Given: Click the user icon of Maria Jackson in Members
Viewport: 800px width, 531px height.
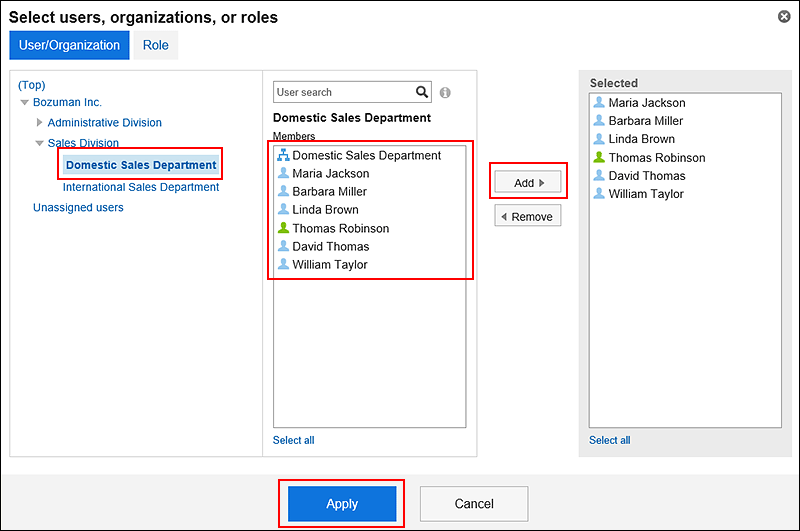Looking at the screenshot, I should click(283, 173).
